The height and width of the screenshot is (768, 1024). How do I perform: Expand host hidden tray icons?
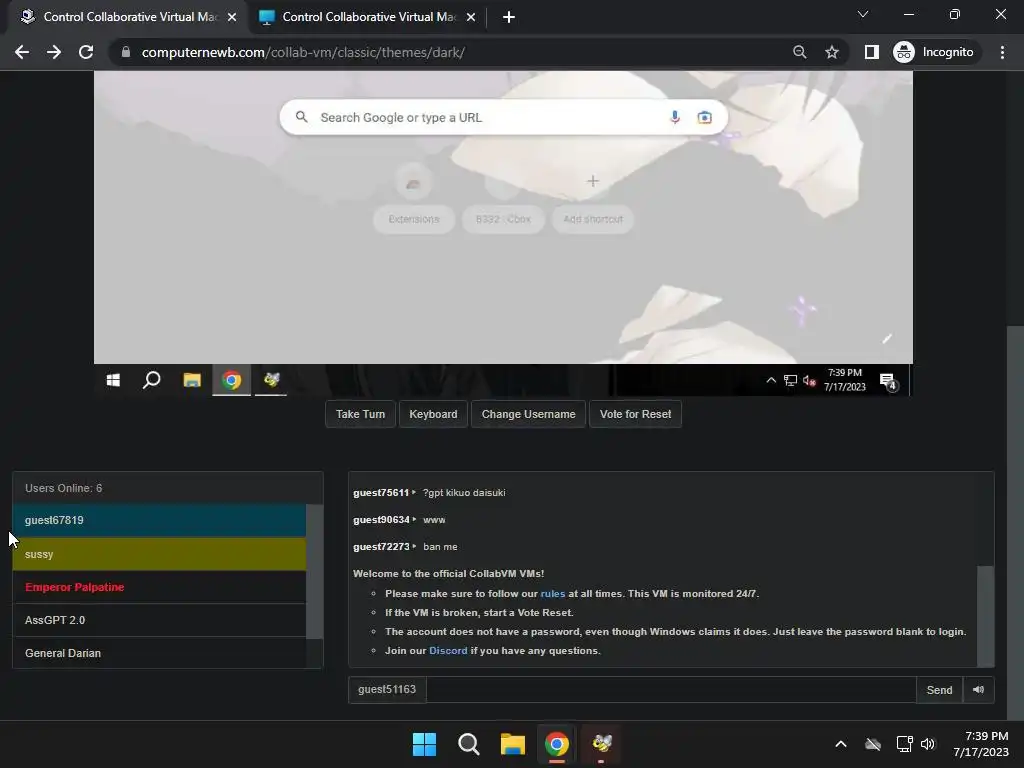click(841, 744)
